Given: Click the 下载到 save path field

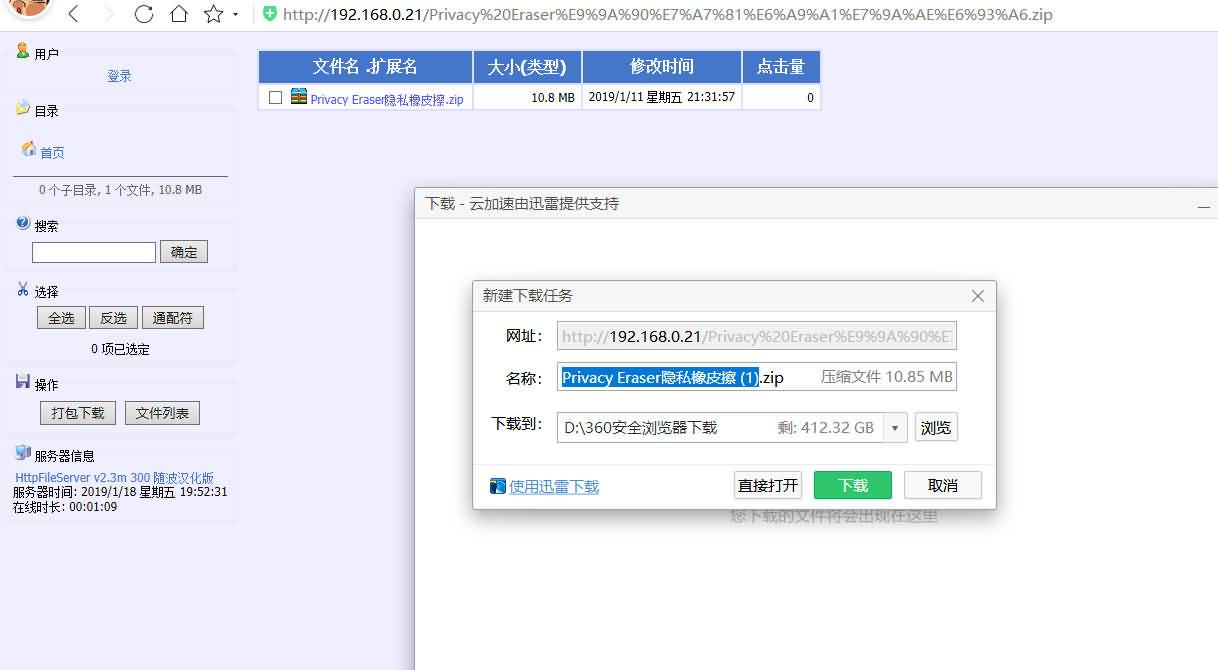Looking at the screenshot, I should (x=721, y=428).
